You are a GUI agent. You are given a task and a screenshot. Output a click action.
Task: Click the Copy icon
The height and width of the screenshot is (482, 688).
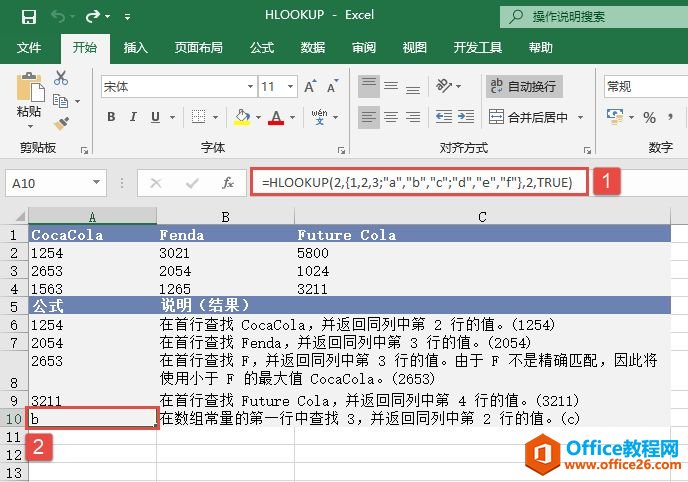click(61, 101)
